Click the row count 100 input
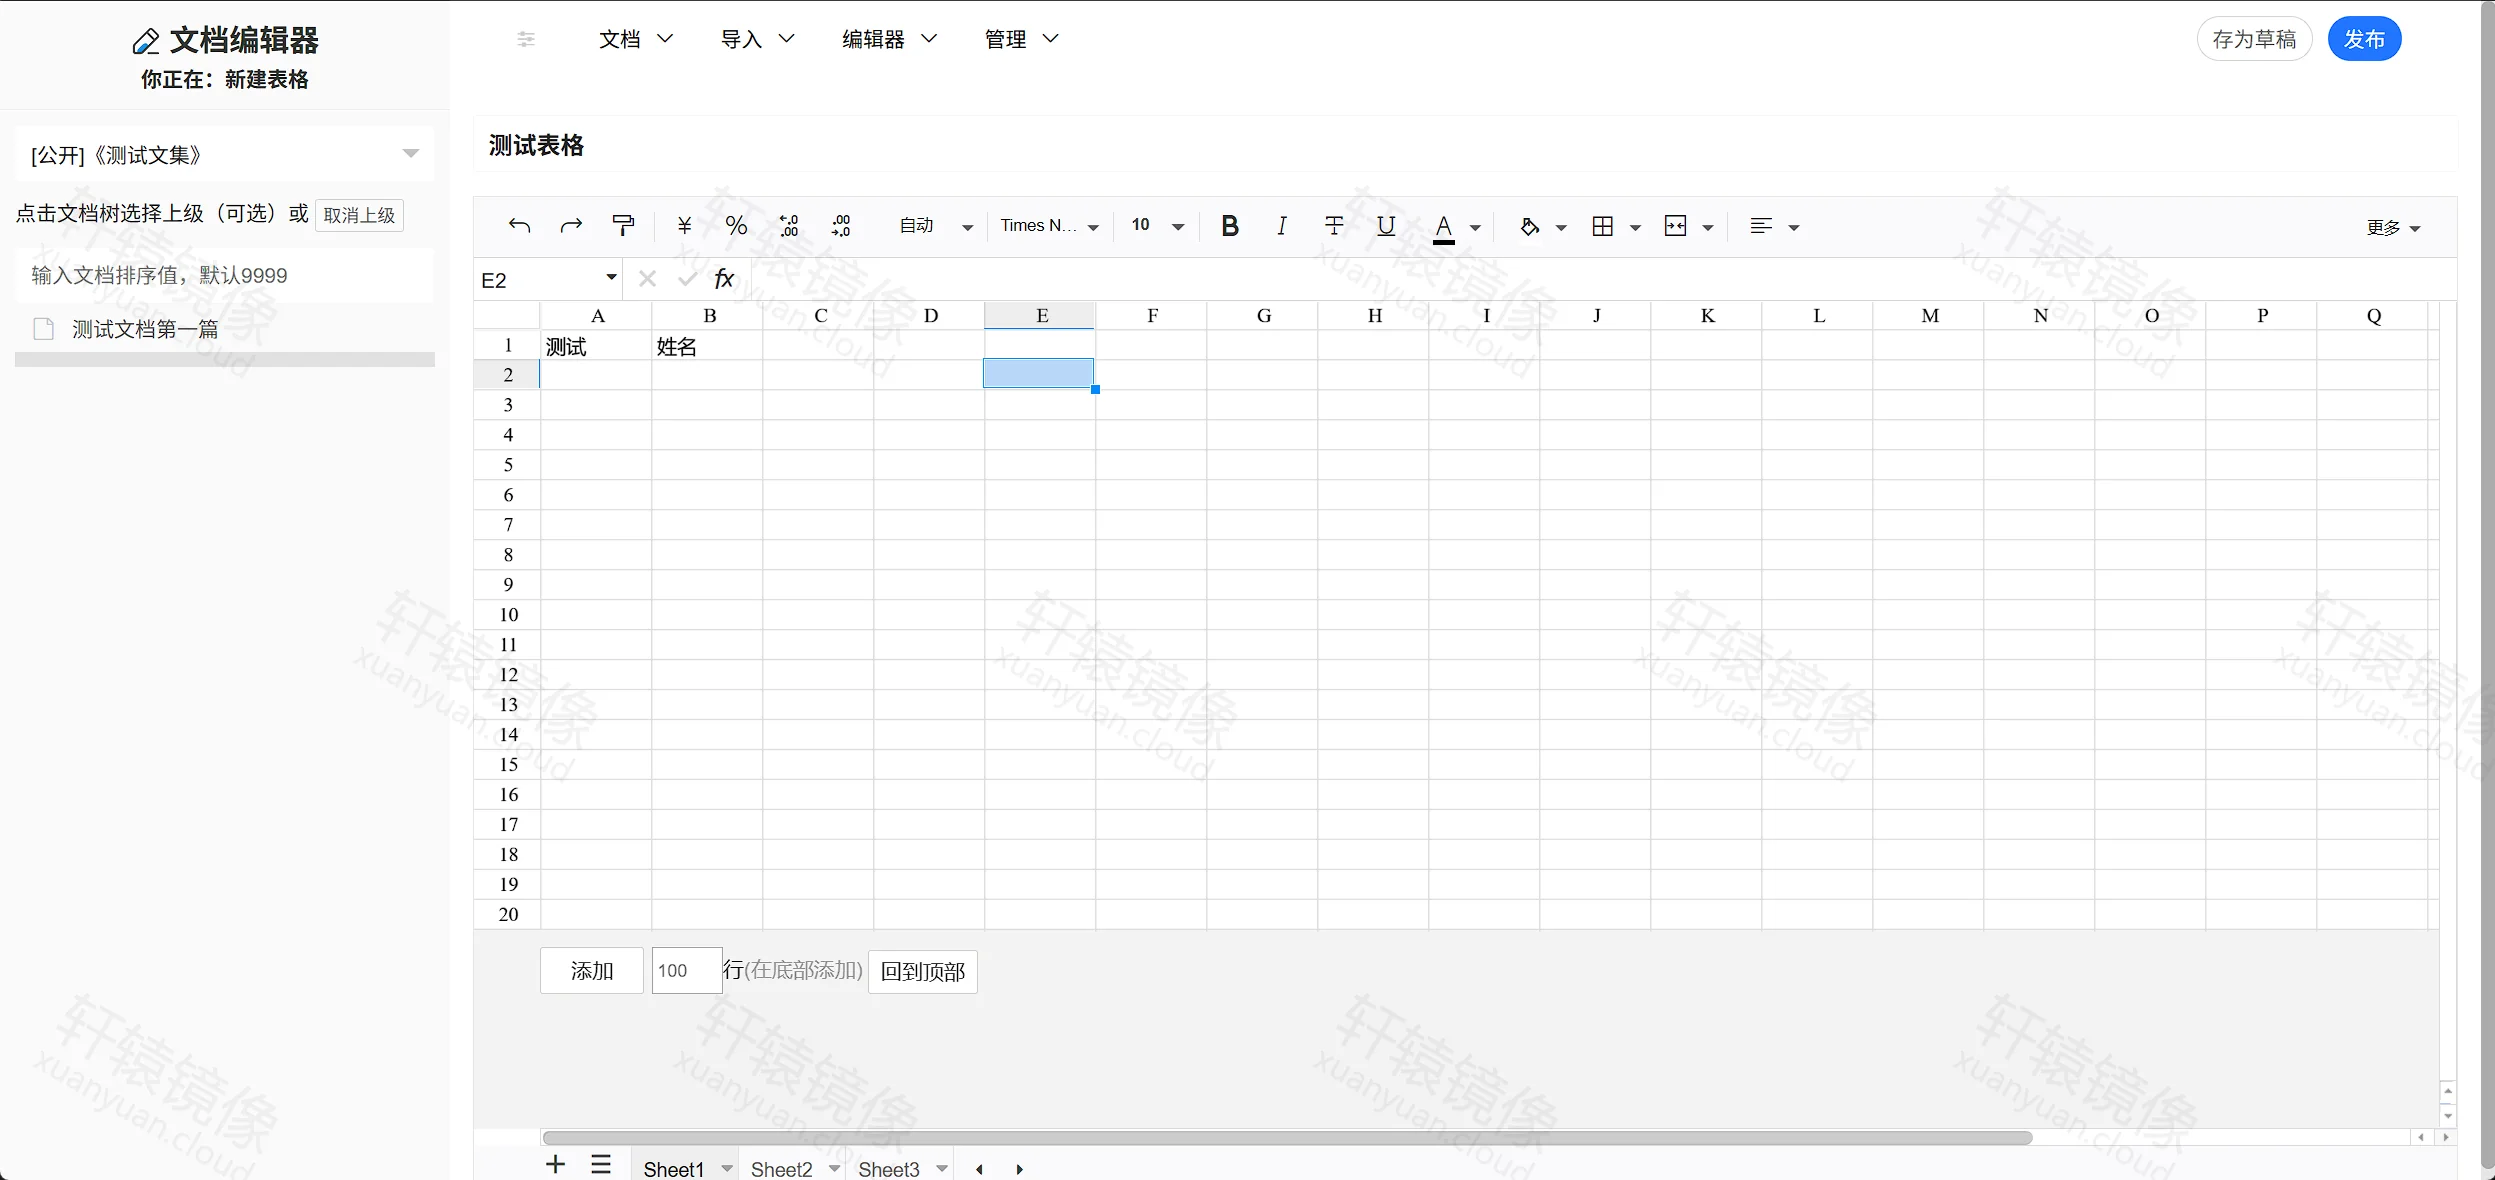The width and height of the screenshot is (2495, 1180). click(687, 971)
